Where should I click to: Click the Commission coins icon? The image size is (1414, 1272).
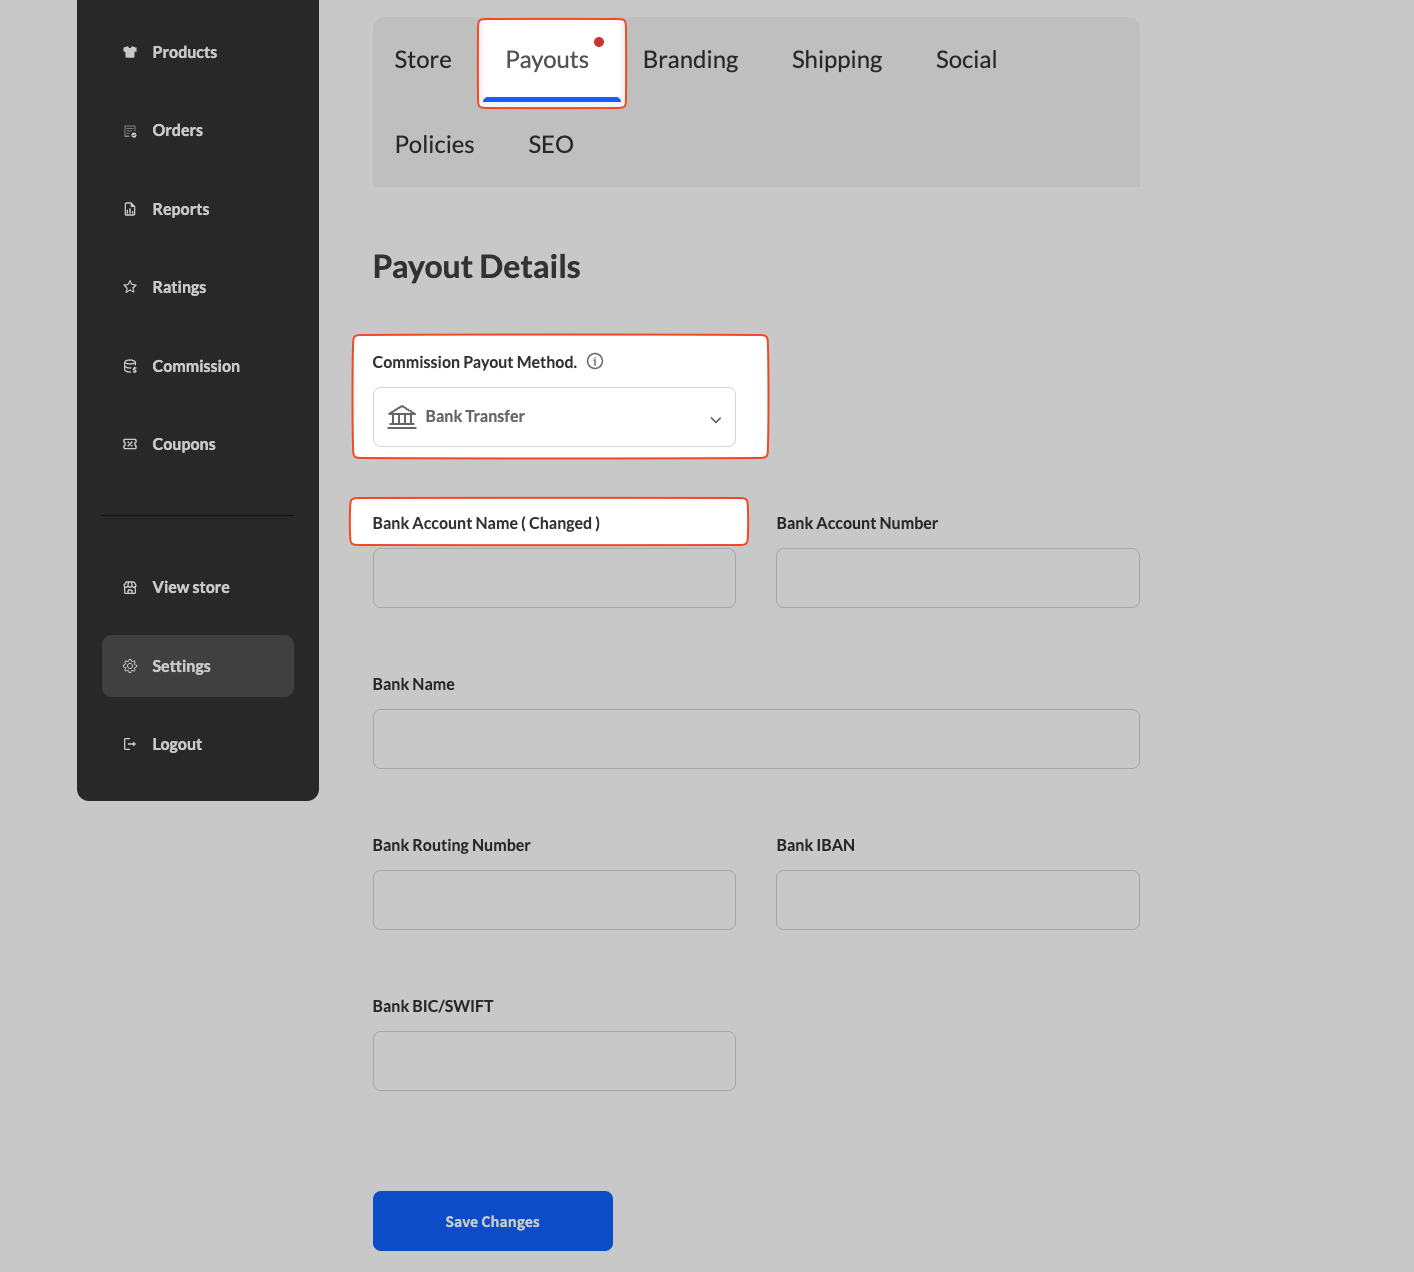tap(130, 366)
